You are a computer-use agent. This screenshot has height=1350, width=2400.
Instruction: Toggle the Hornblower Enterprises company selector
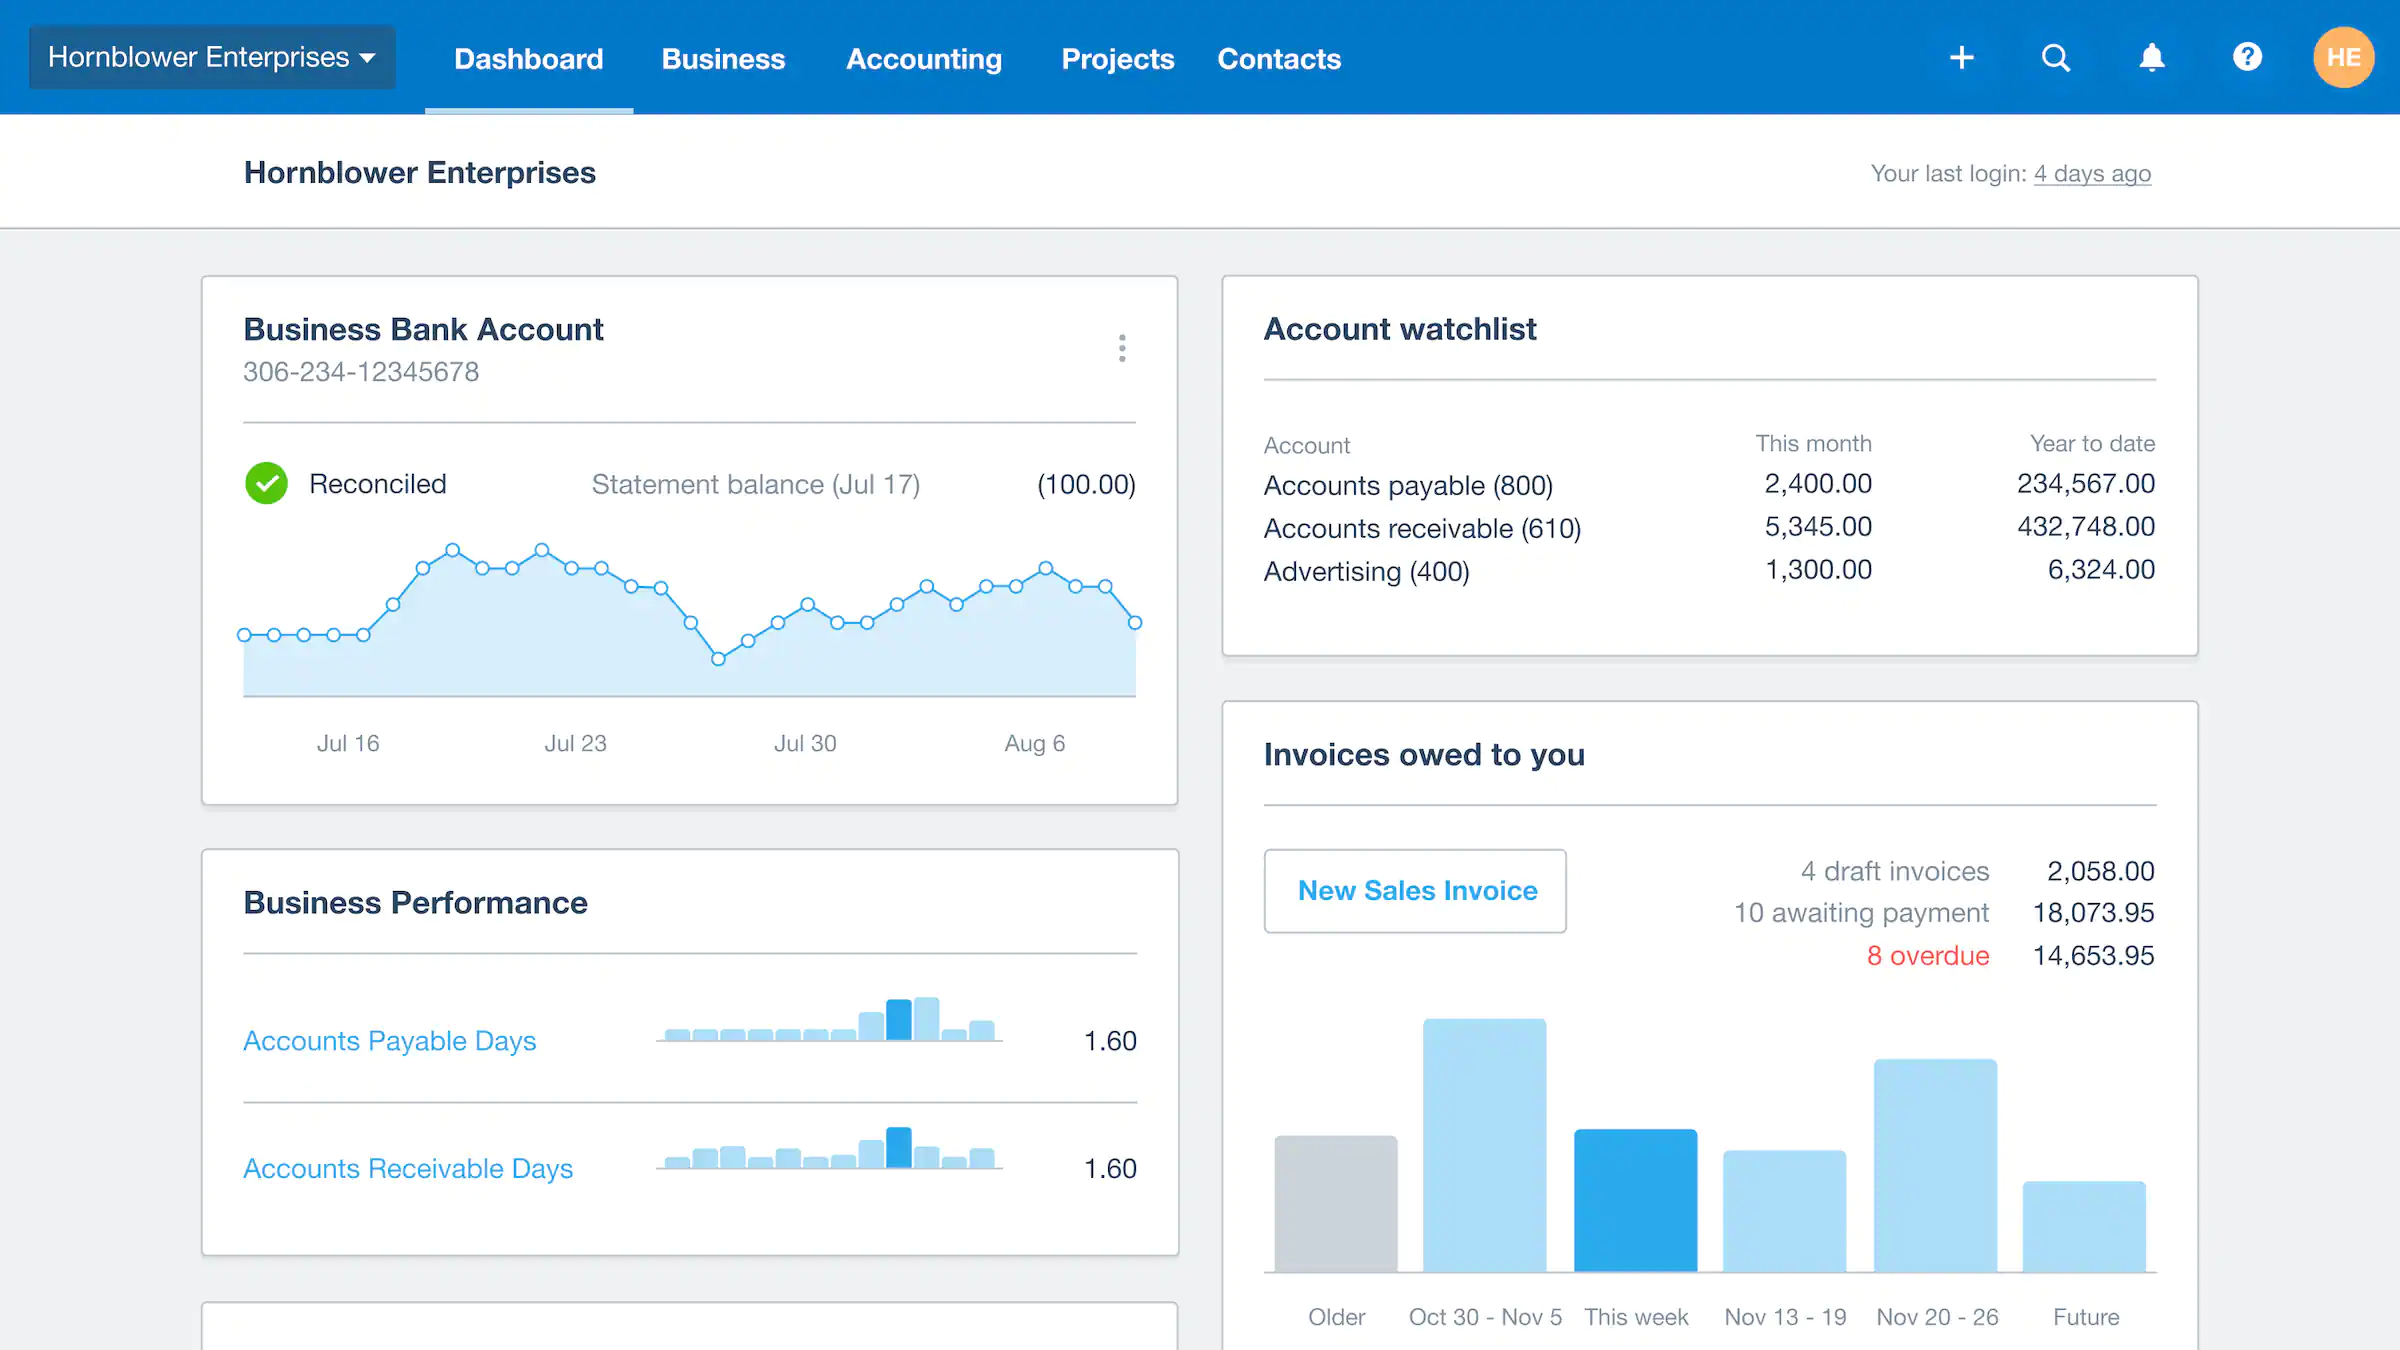211,56
